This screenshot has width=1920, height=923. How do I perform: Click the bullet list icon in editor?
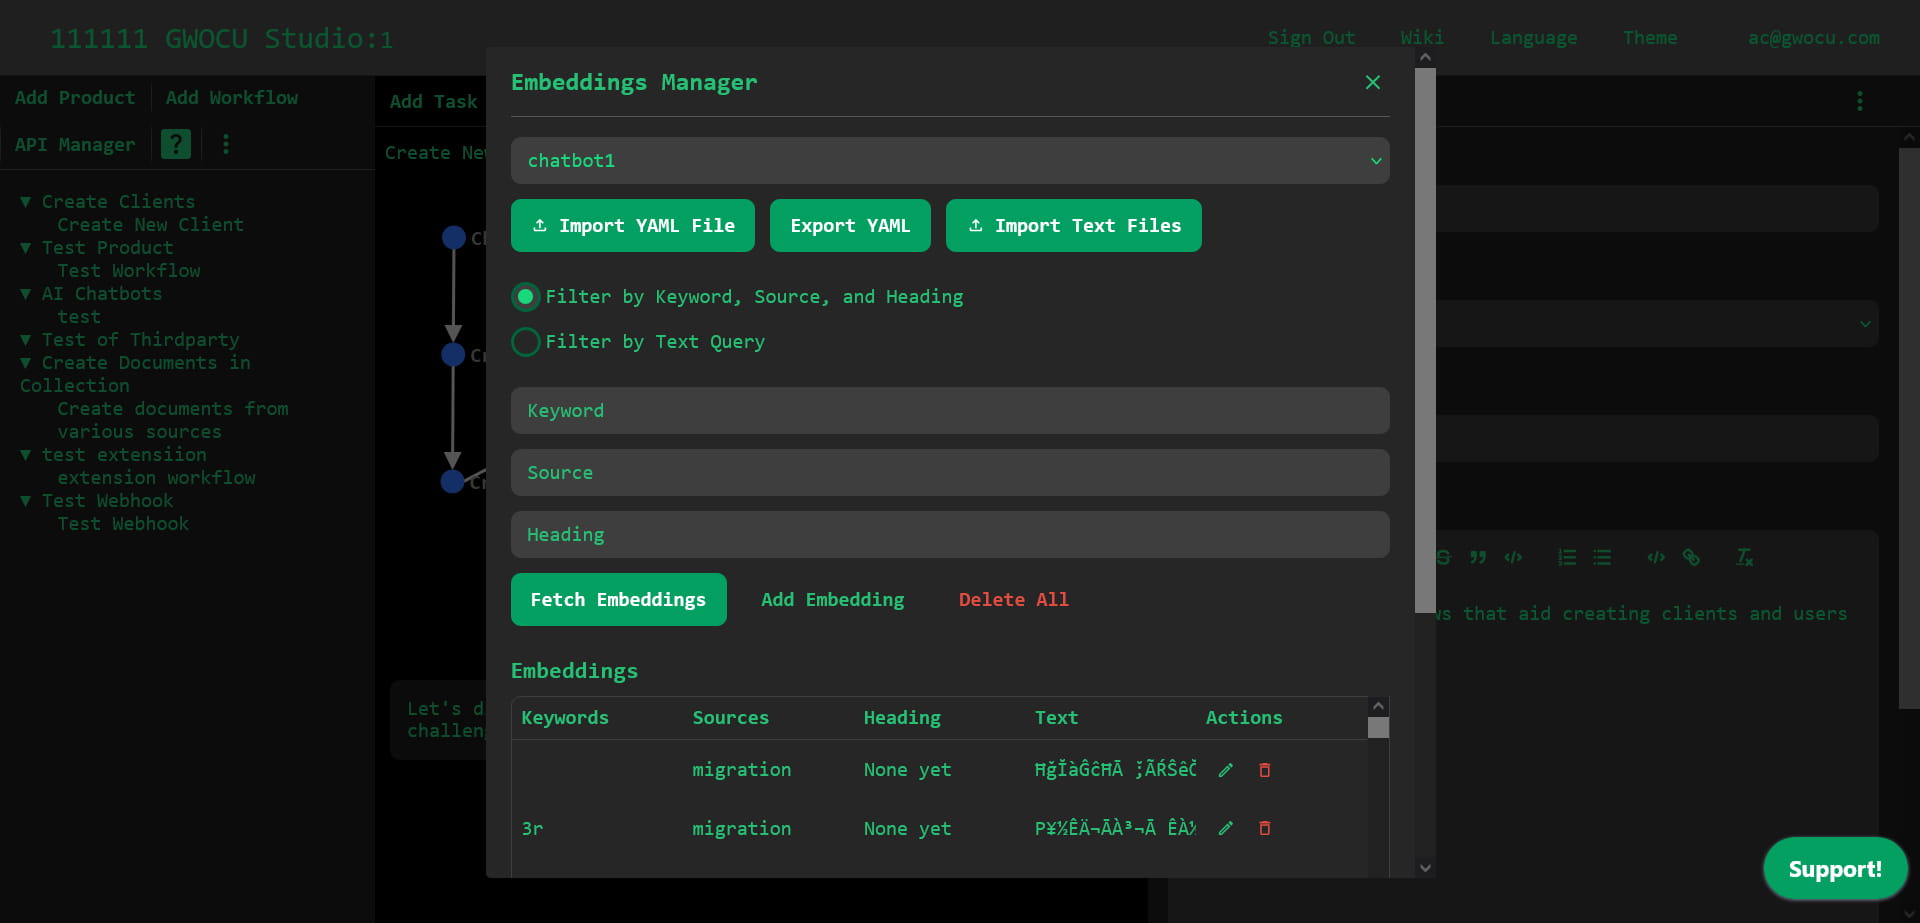tap(1602, 557)
